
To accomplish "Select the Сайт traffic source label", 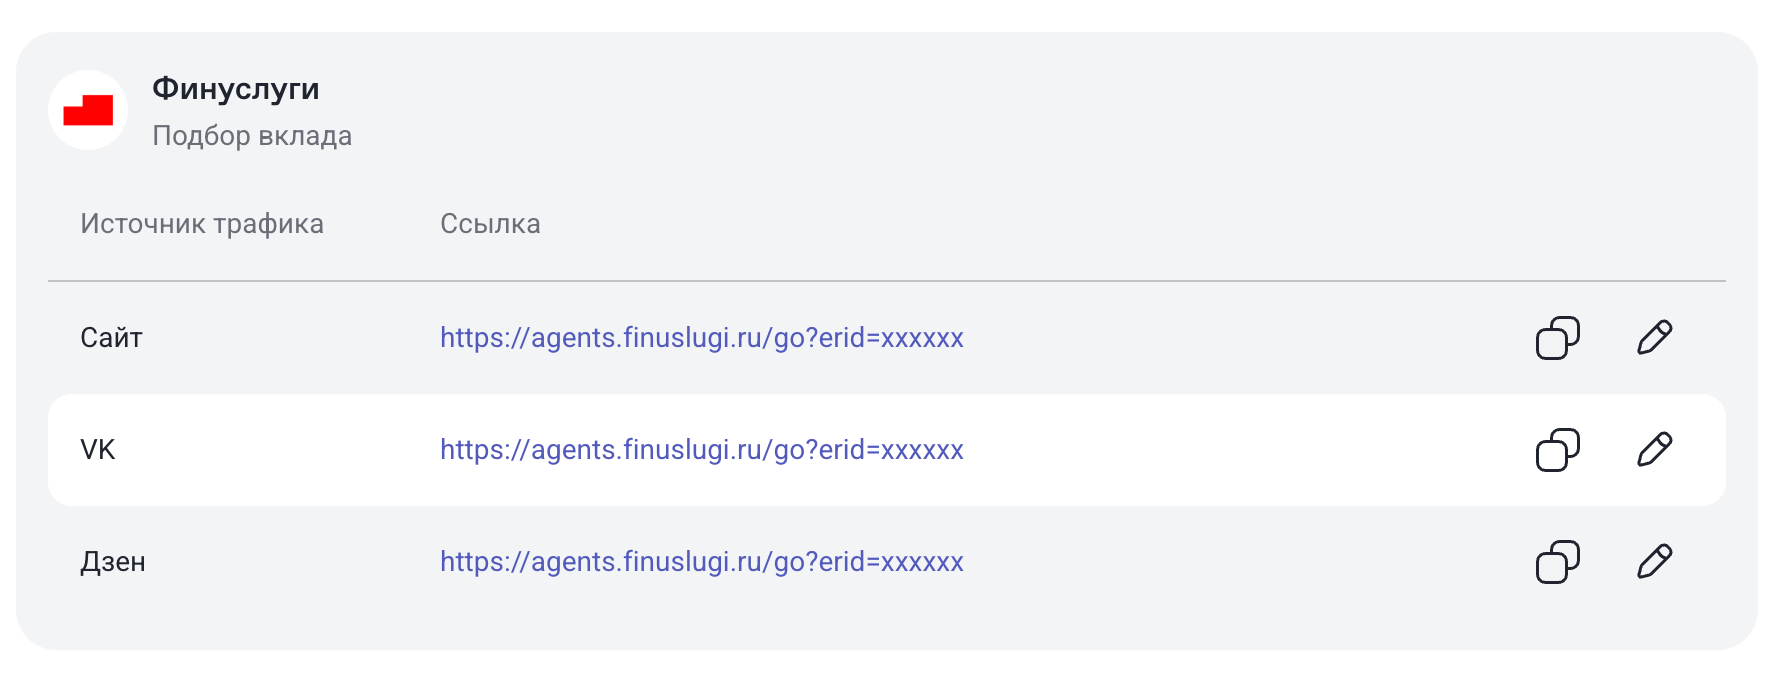I will coord(111,338).
